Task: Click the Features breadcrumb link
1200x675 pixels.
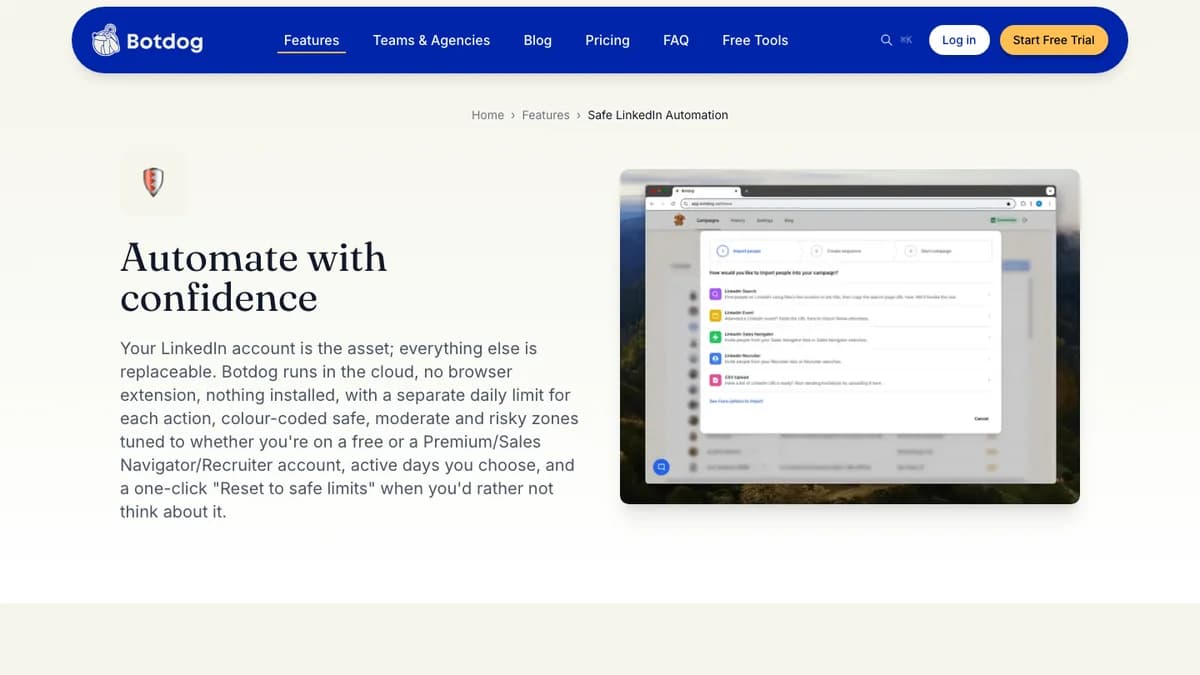Action: (x=546, y=115)
